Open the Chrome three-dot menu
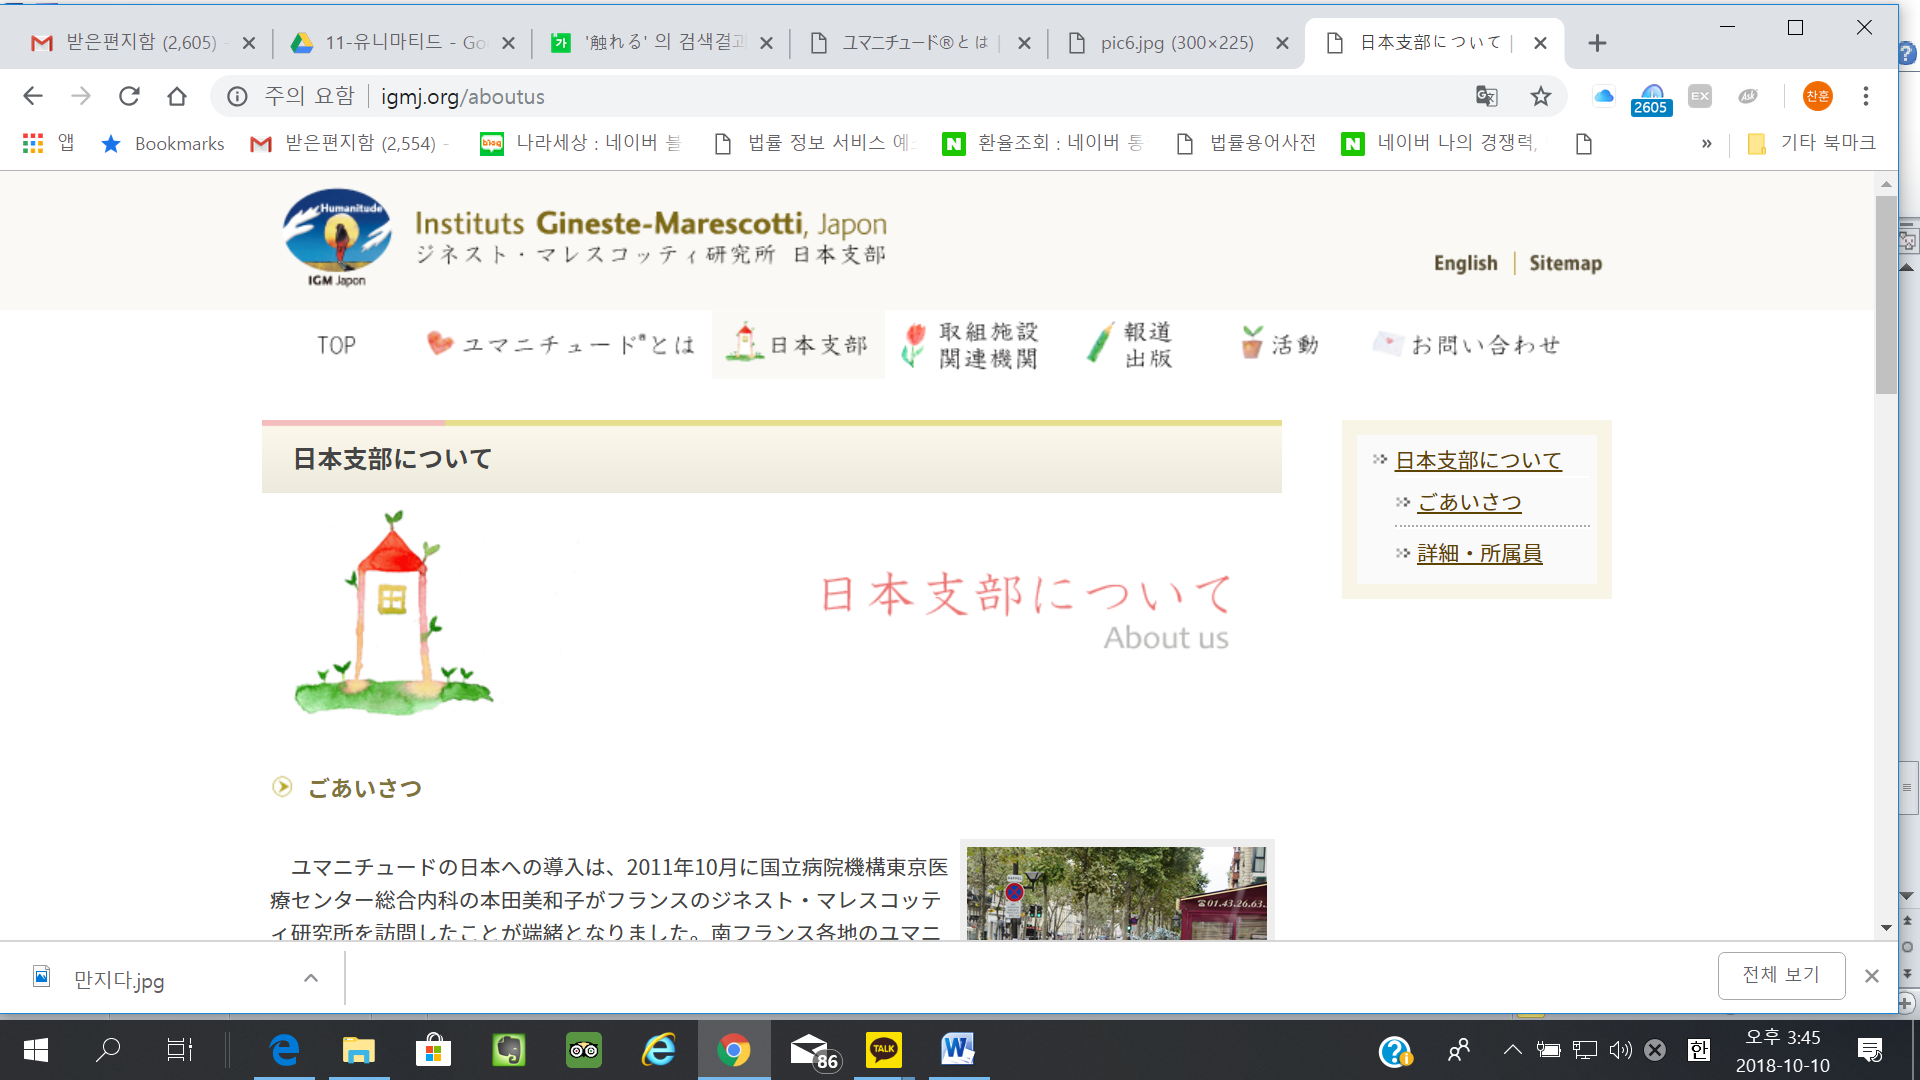Viewport: 1920px width, 1080px height. (x=1866, y=96)
